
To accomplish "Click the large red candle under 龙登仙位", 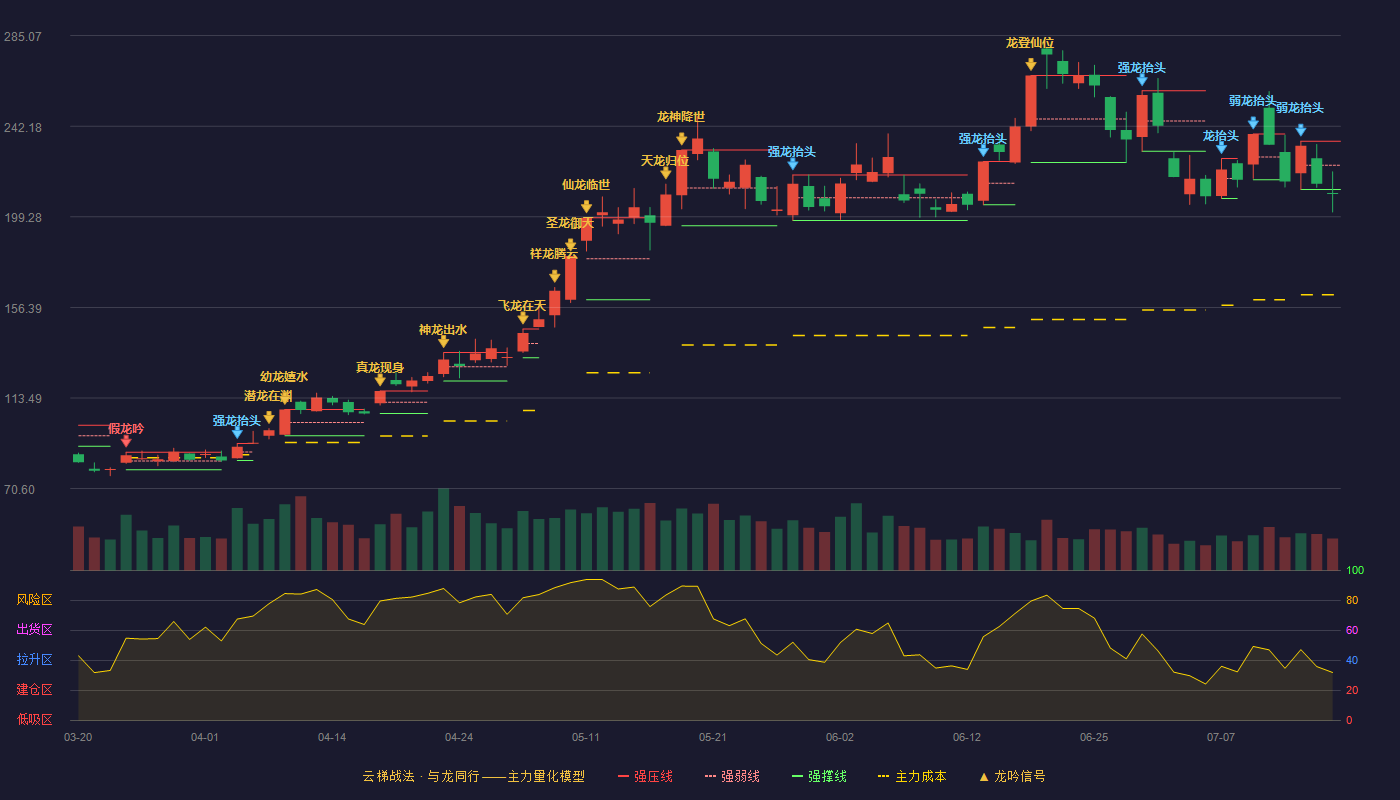I will point(1031,101).
